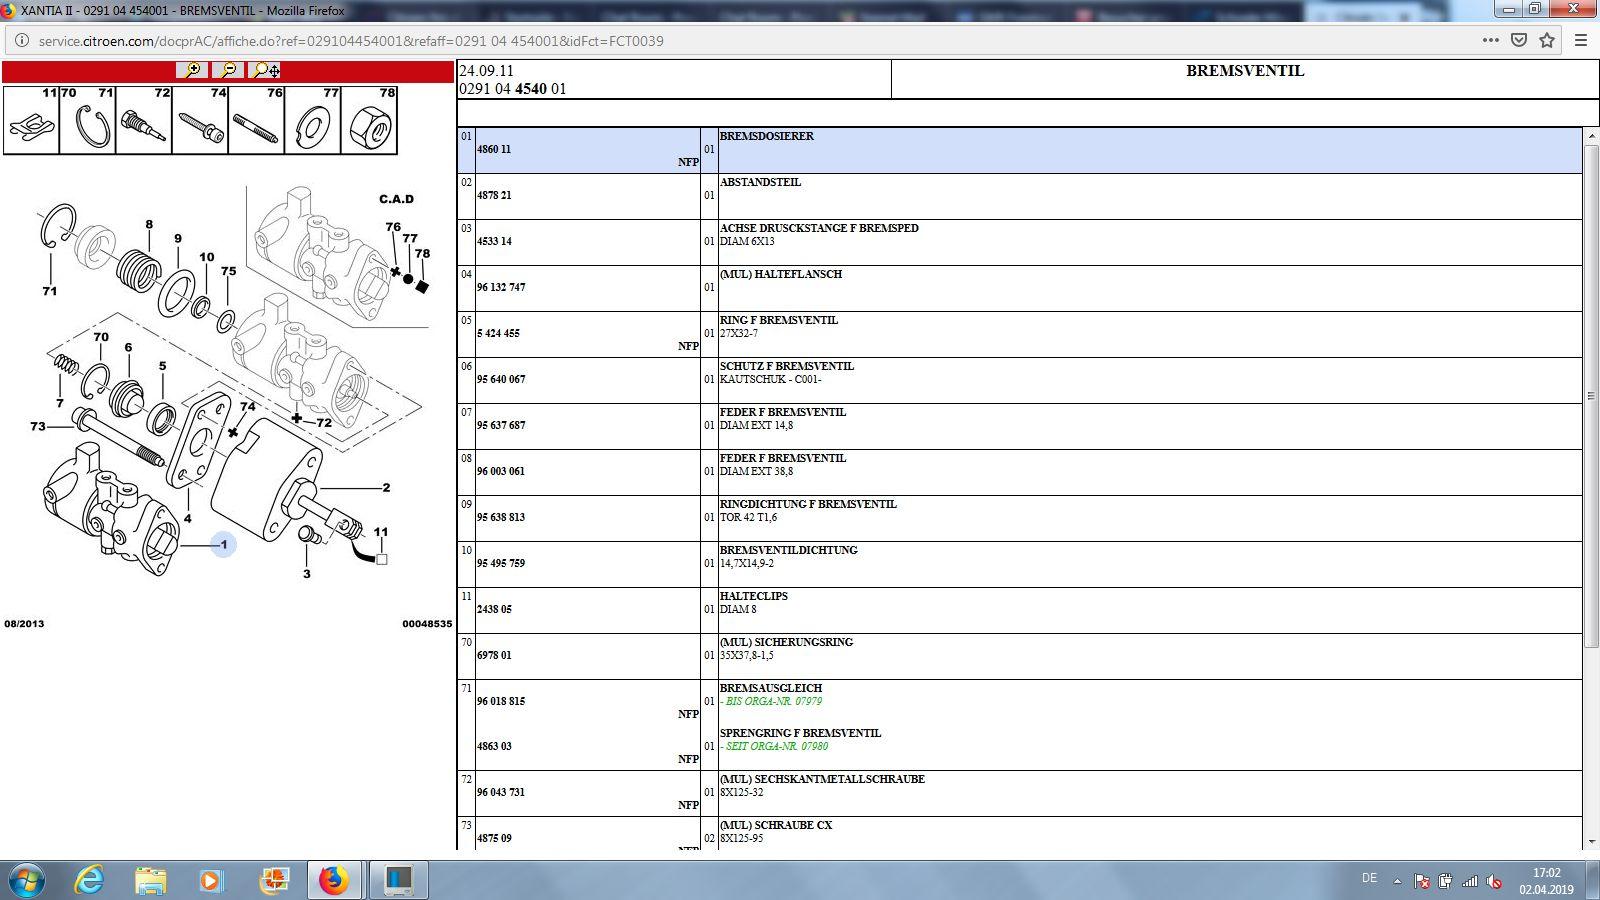Select SCHUTZ F BREMSVENTIL row
Image resolution: width=1600 pixels, height=900 pixels.
coord(1020,380)
